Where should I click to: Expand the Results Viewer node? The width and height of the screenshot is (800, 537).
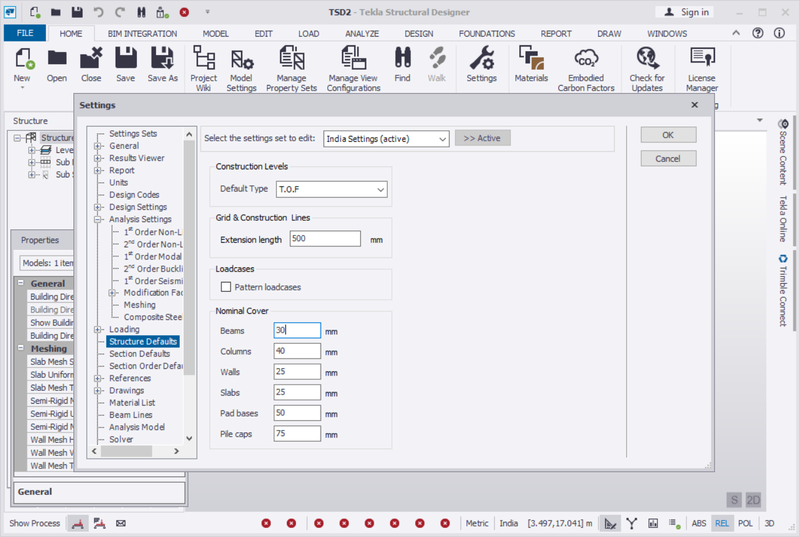point(97,158)
